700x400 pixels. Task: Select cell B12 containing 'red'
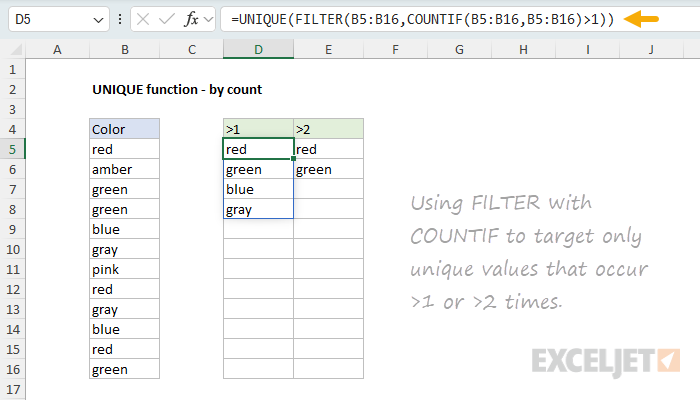(x=125, y=289)
